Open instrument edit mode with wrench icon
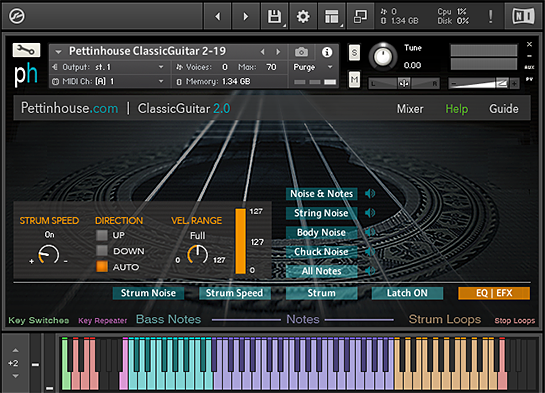The width and height of the screenshot is (545, 393). pyautogui.click(x=26, y=50)
